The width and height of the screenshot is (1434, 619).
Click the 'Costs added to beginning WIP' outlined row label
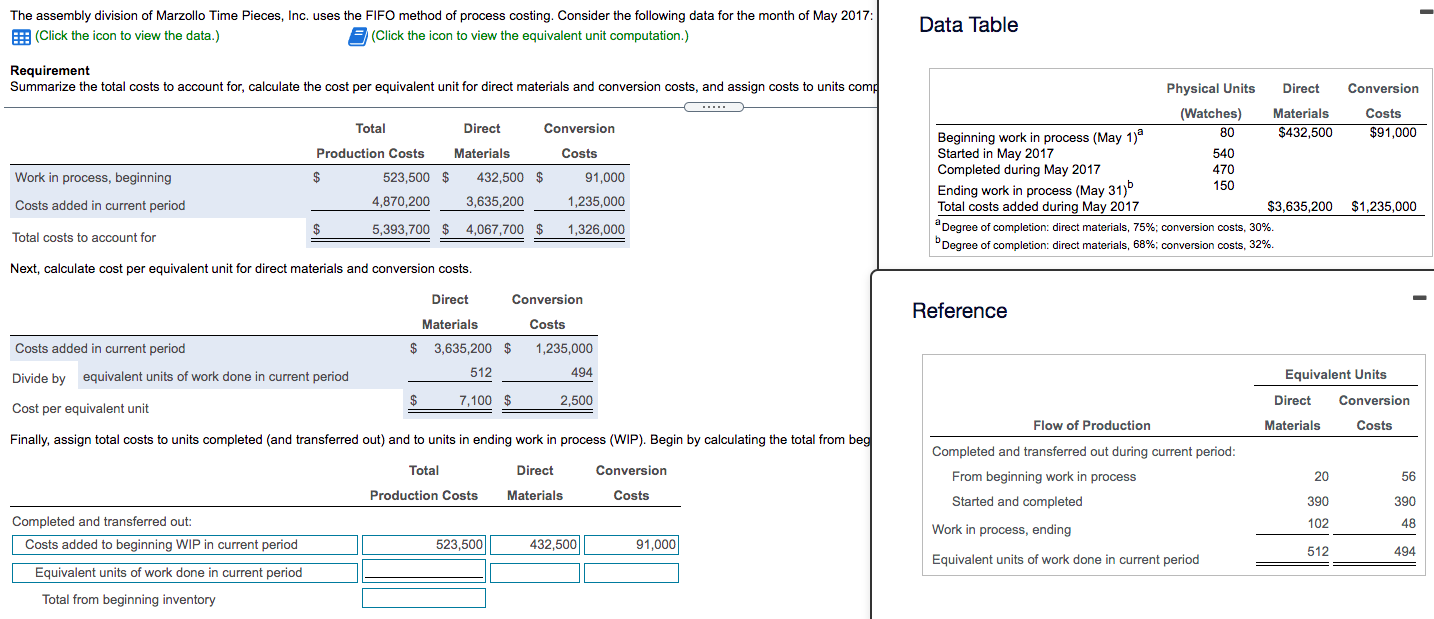(184, 544)
